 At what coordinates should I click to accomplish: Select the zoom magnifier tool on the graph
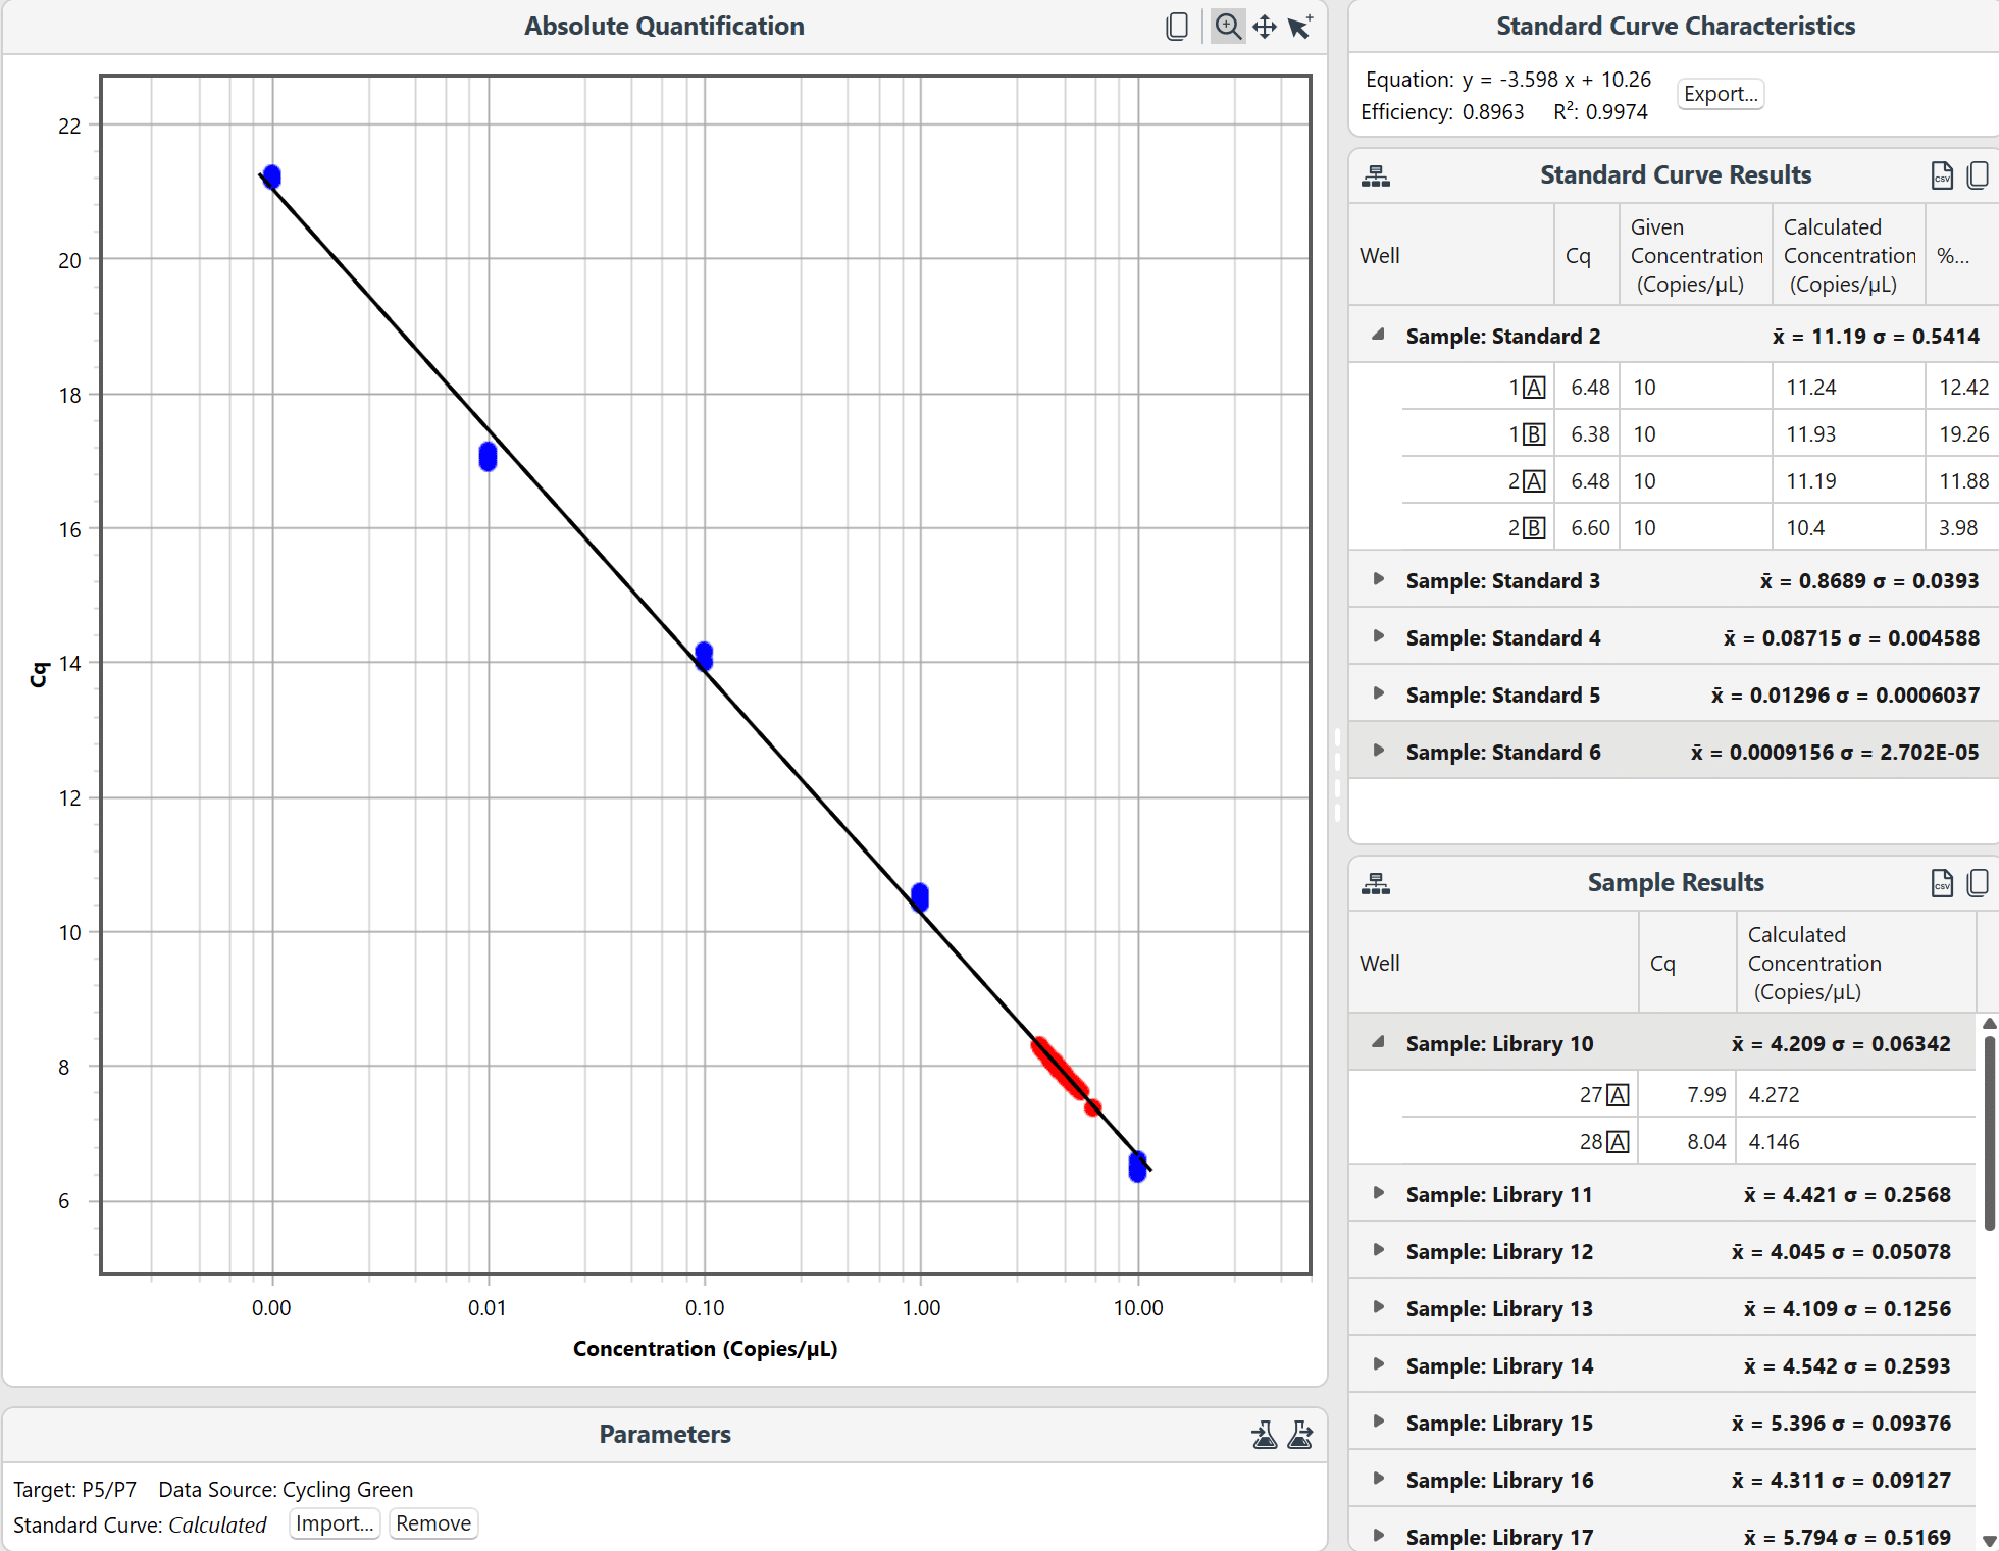[1228, 26]
